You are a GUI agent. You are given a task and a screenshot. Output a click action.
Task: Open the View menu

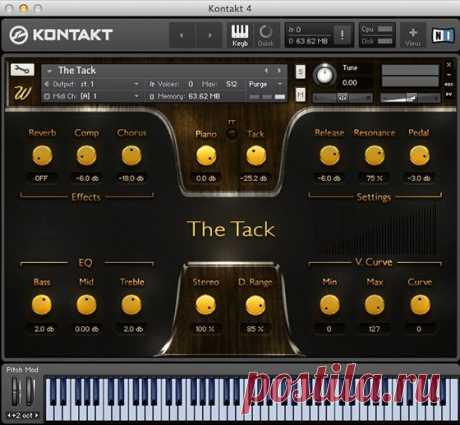(x=413, y=36)
